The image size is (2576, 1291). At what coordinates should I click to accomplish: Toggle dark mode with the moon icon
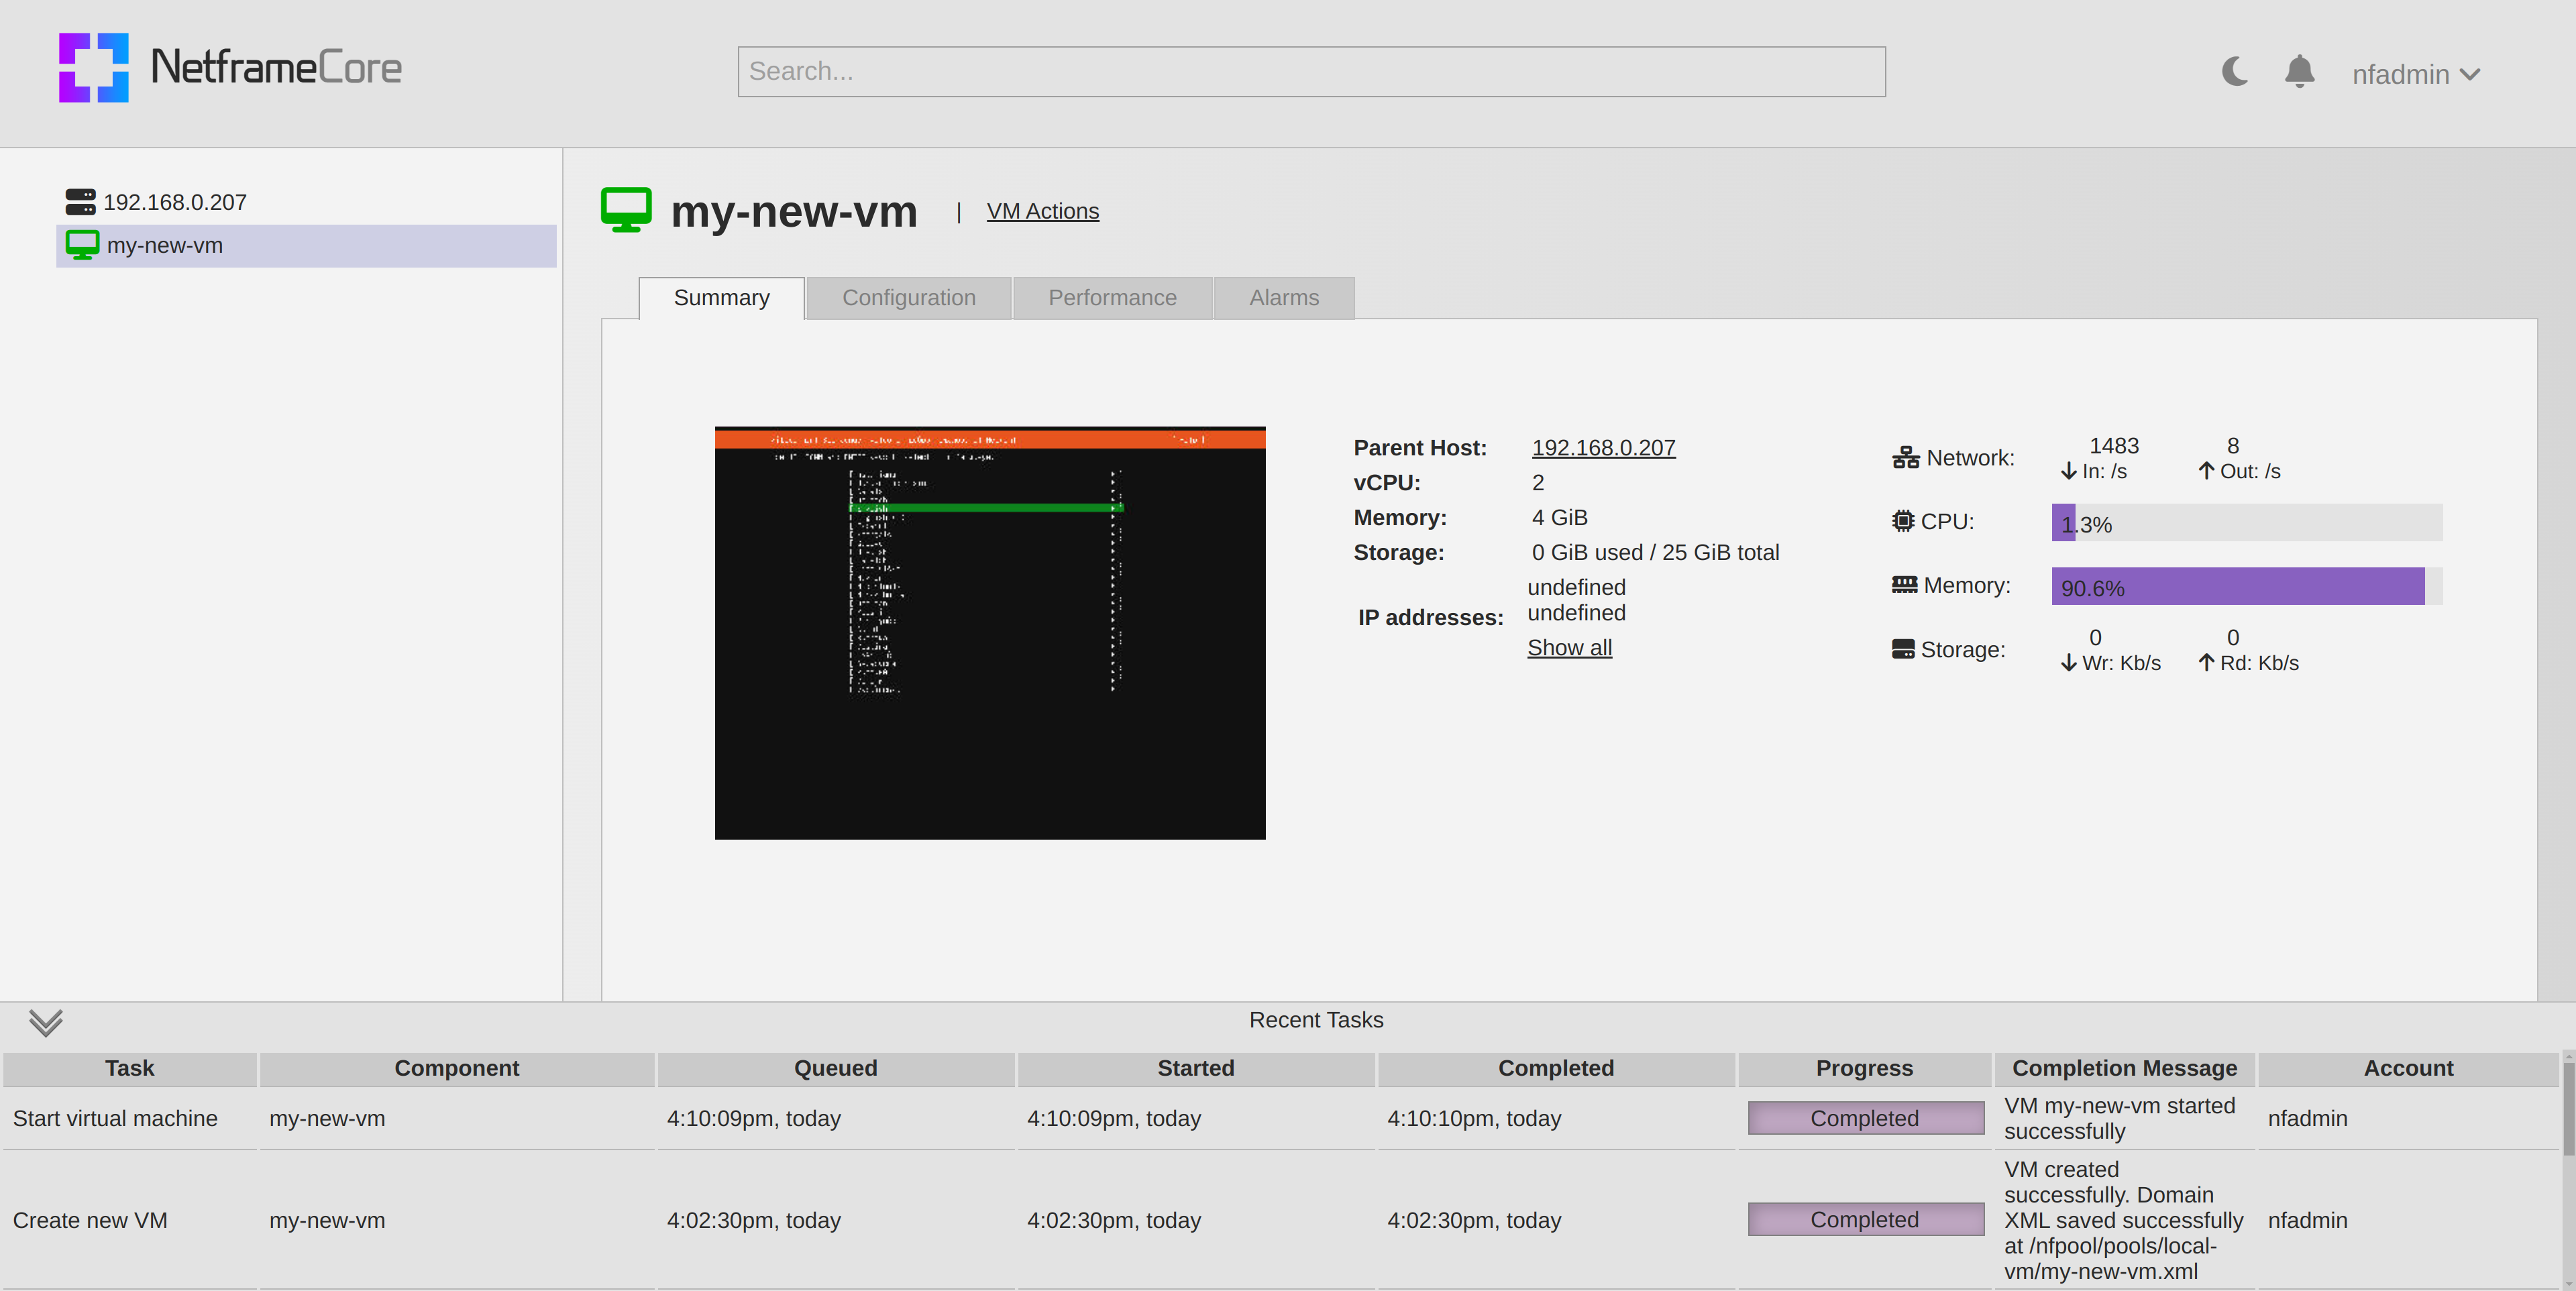[x=2234, y=72]
